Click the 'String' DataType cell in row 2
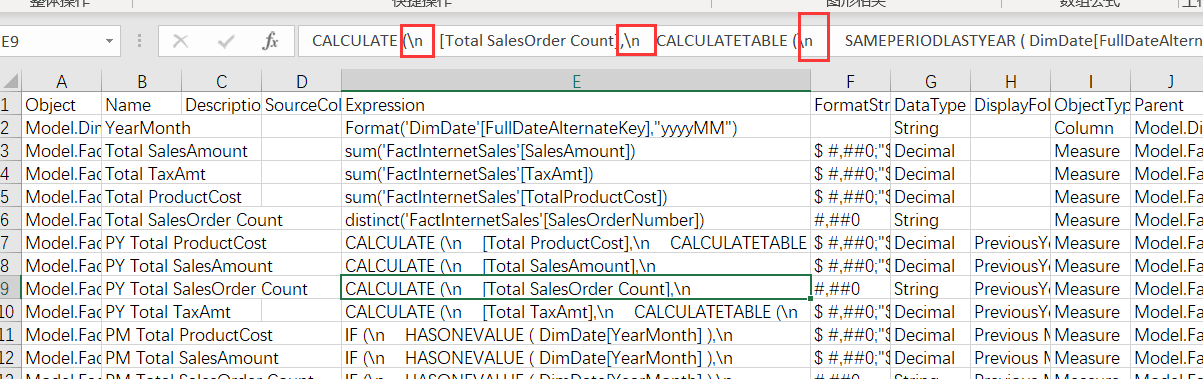 [x=931, y=128]
